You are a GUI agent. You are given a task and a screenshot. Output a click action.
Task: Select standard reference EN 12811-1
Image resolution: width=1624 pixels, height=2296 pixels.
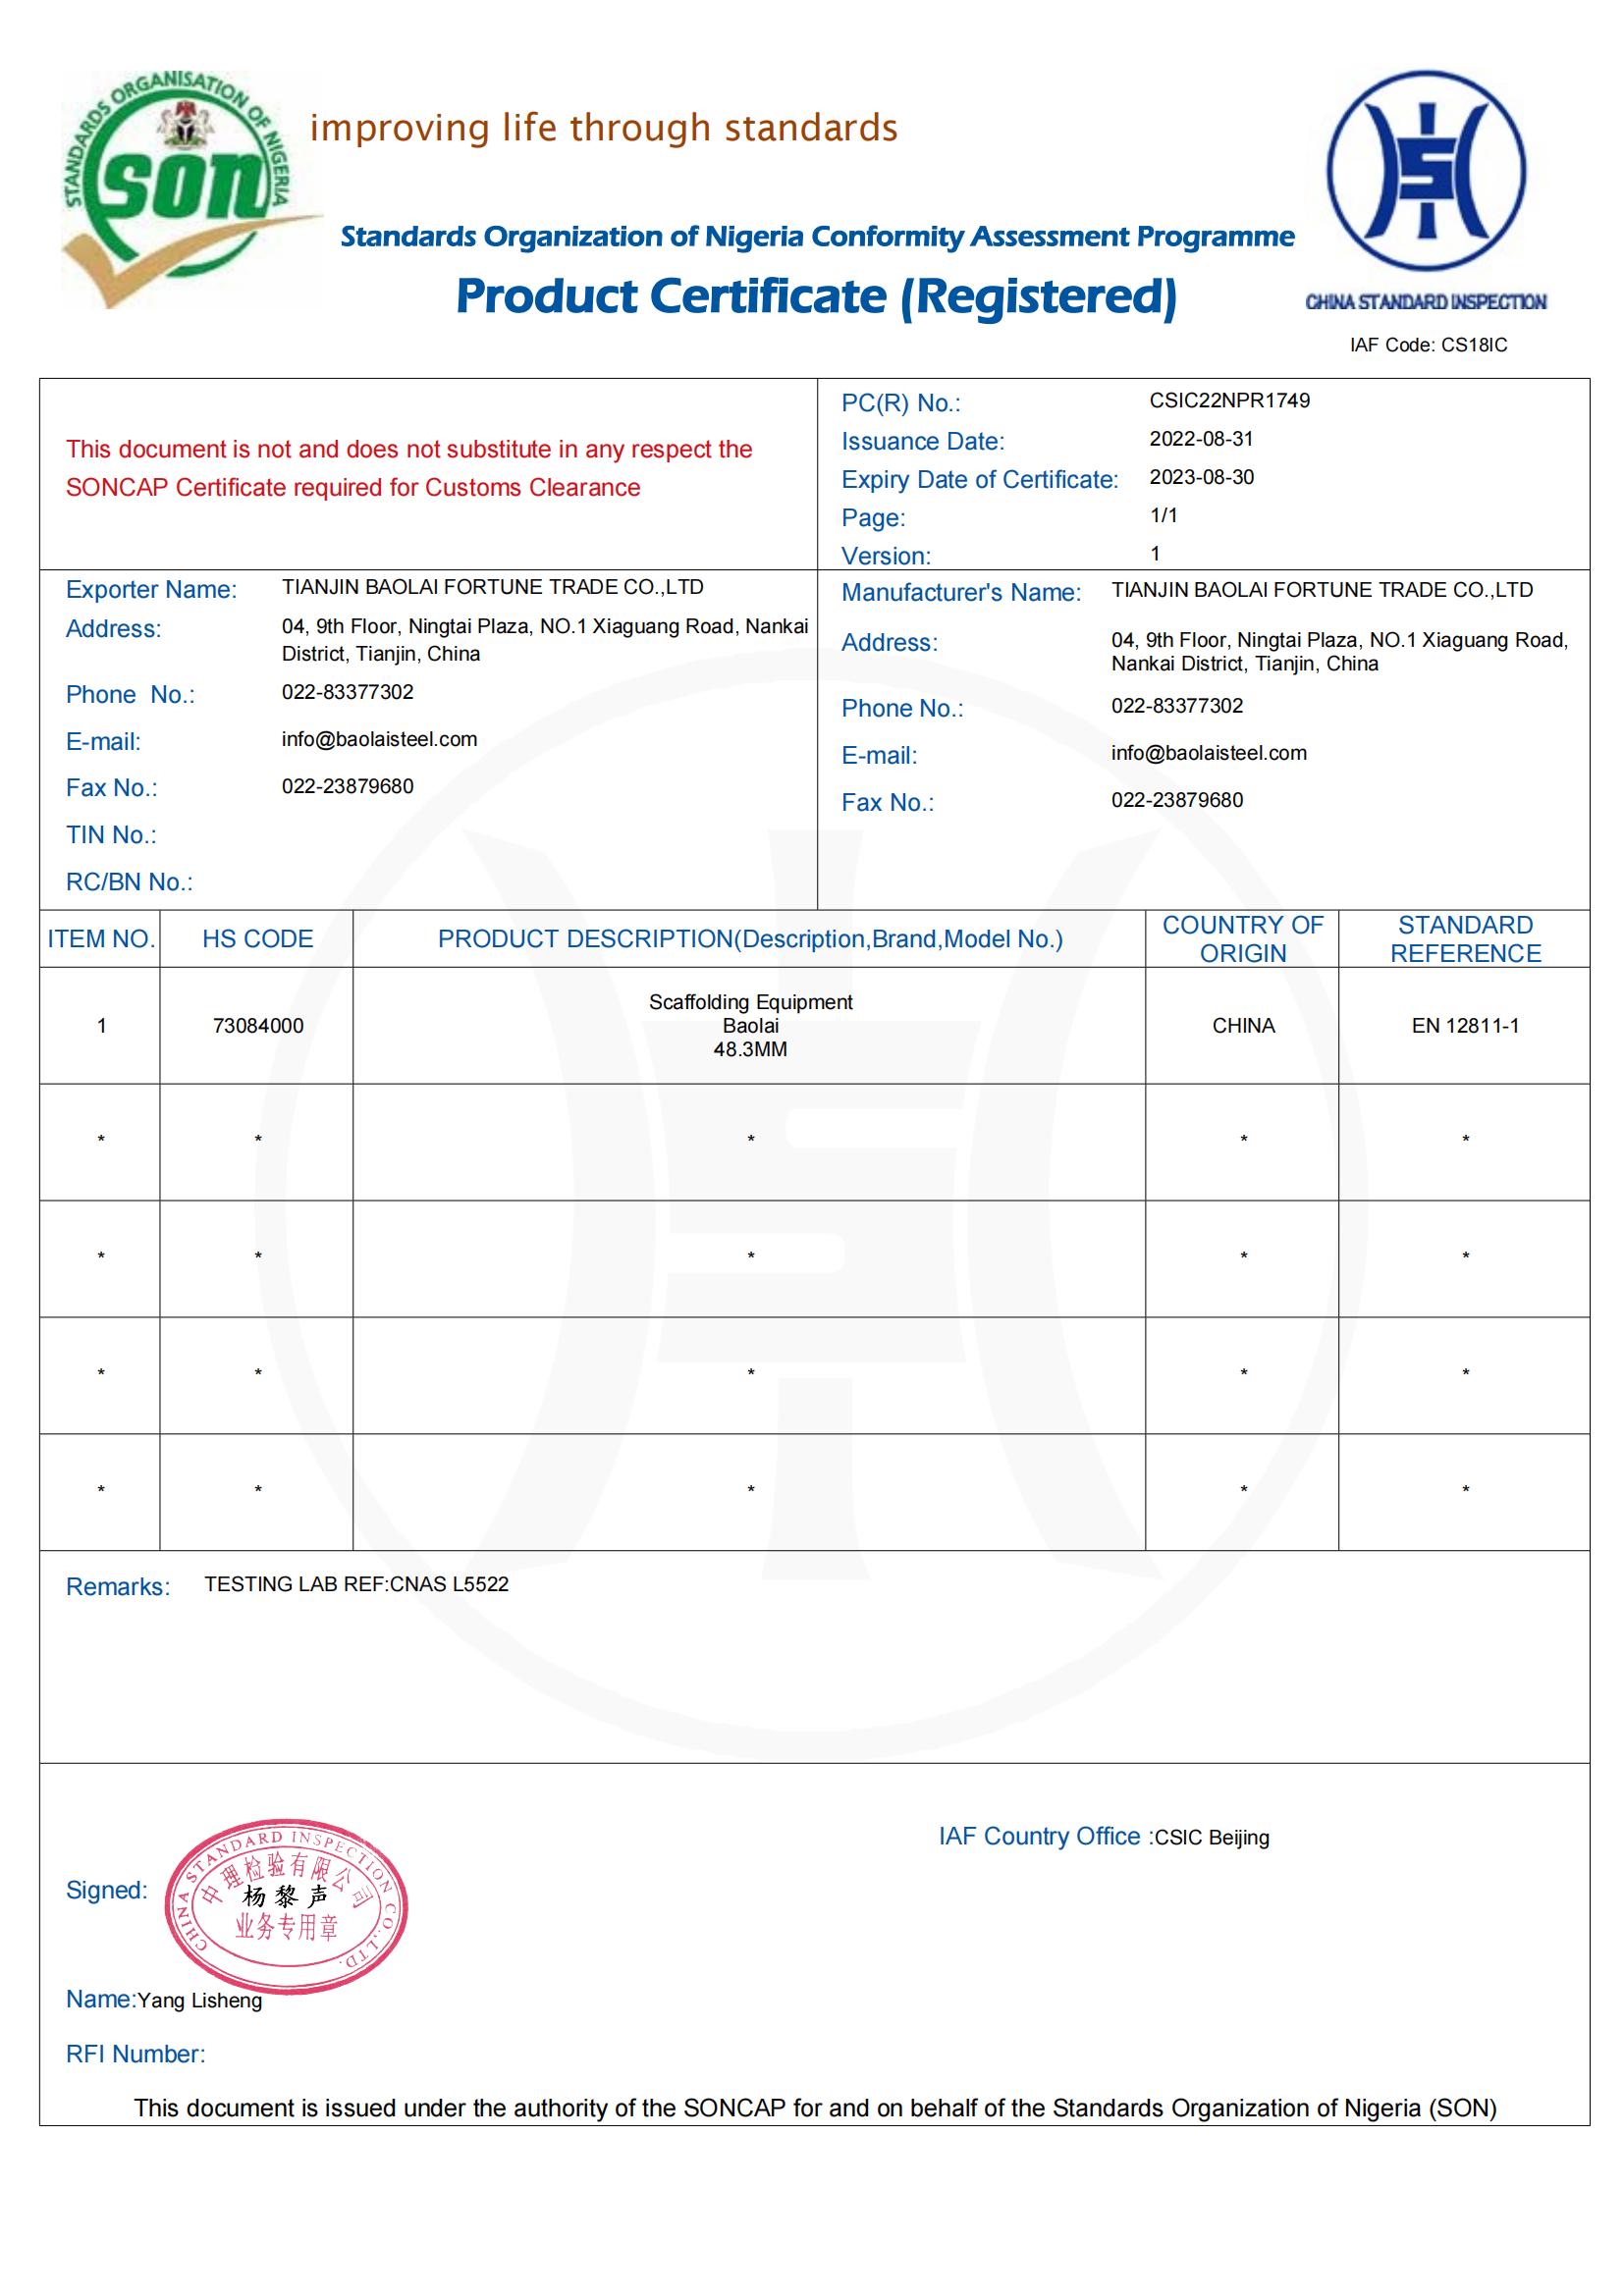(1465, 1025)
